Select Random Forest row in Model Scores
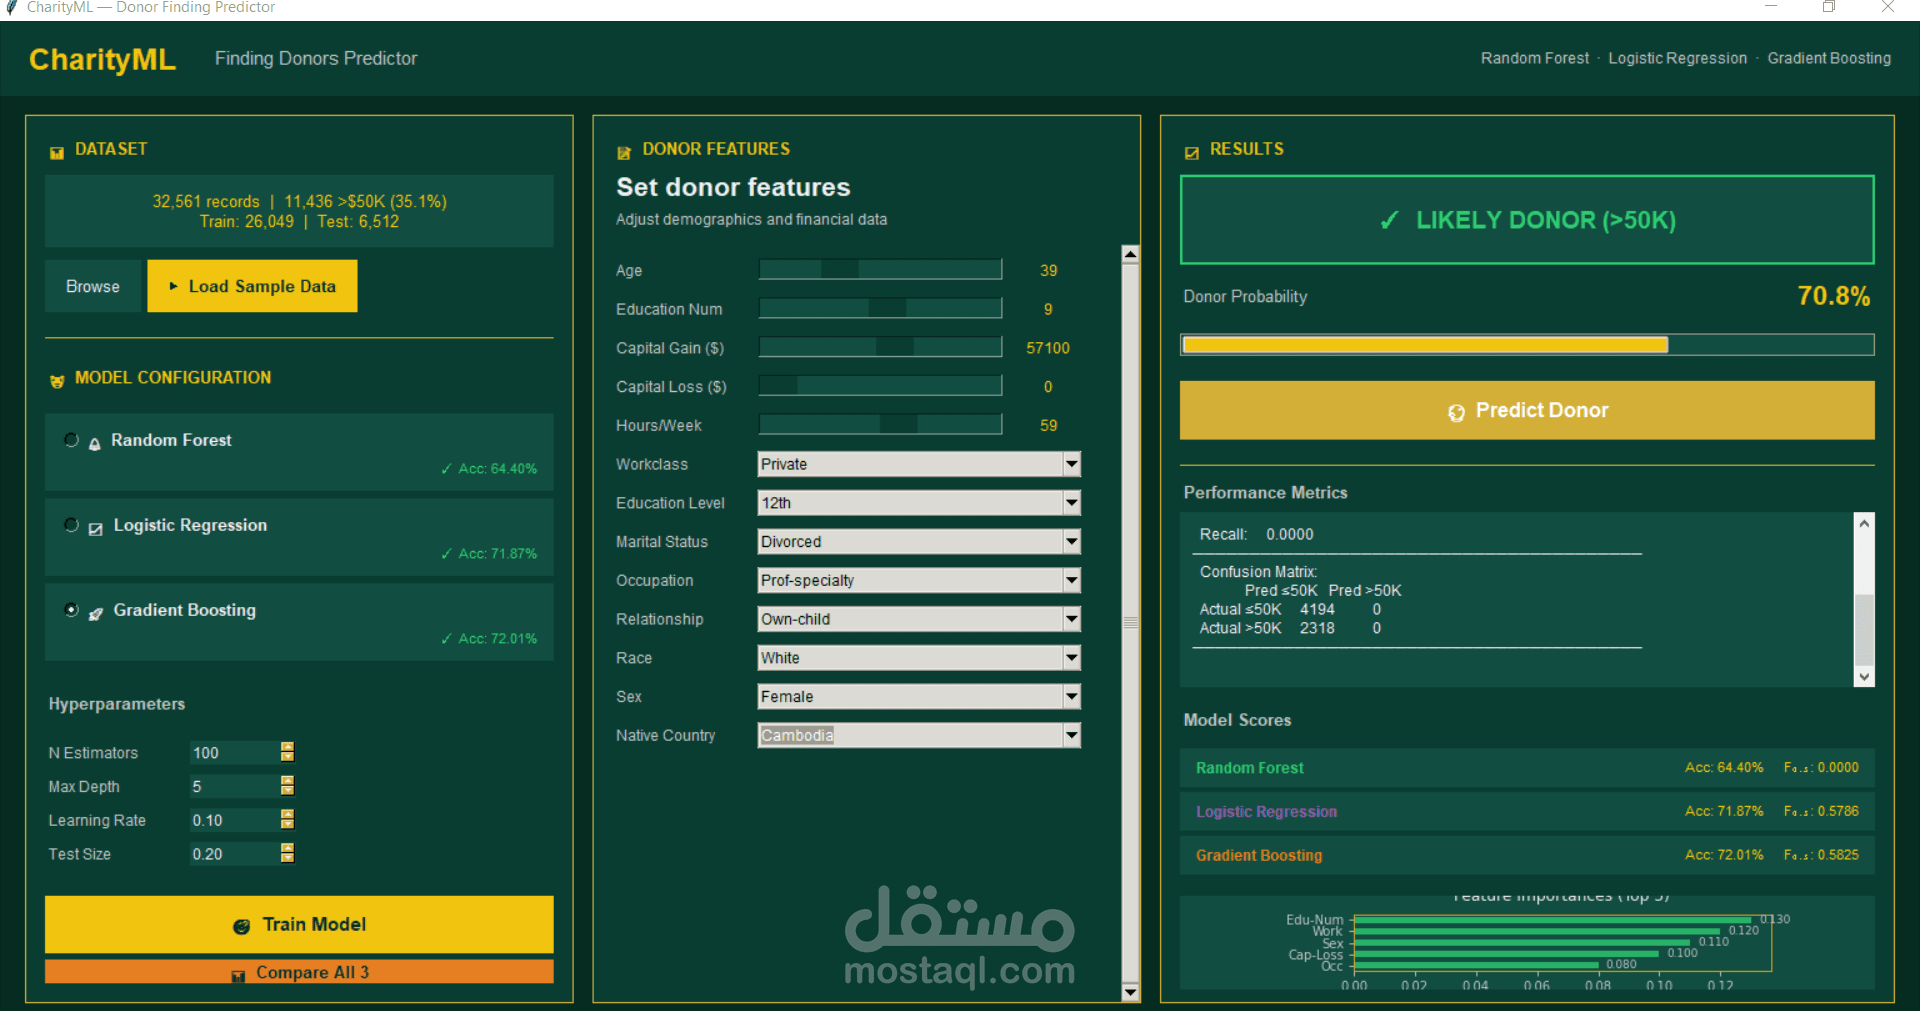This screenshot has width=1920, height=1011. (x=1527, y=768)
